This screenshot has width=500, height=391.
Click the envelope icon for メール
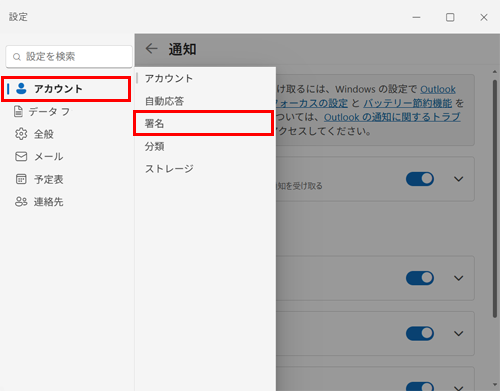(x=21, y=156)
